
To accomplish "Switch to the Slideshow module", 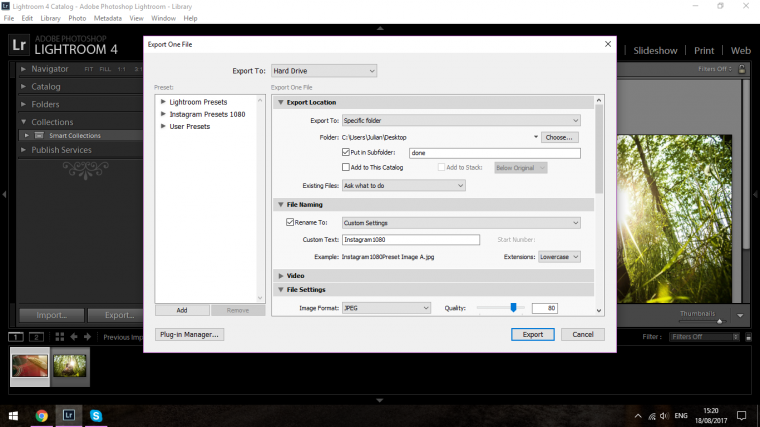I will pos(655,50).
